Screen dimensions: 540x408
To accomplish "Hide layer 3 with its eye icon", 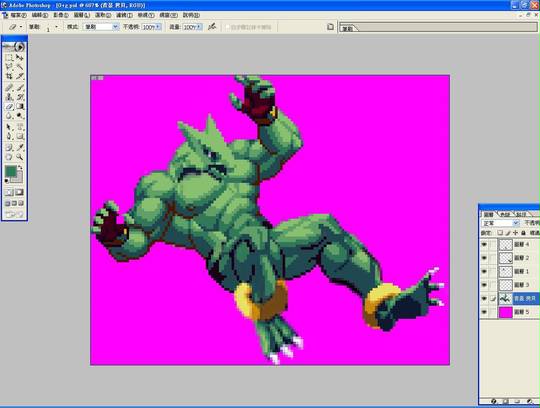I will click(484, 285).
